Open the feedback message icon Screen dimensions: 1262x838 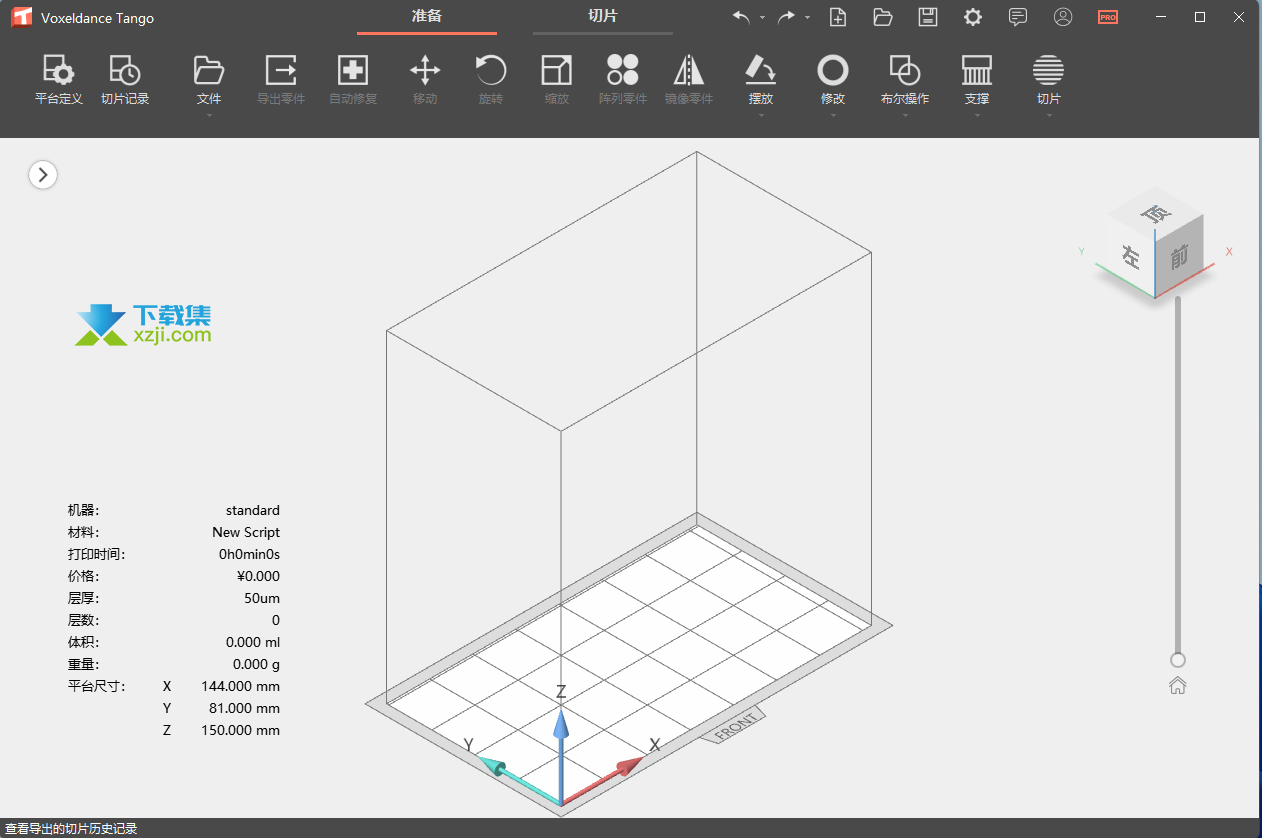(x=1018, y=17)
